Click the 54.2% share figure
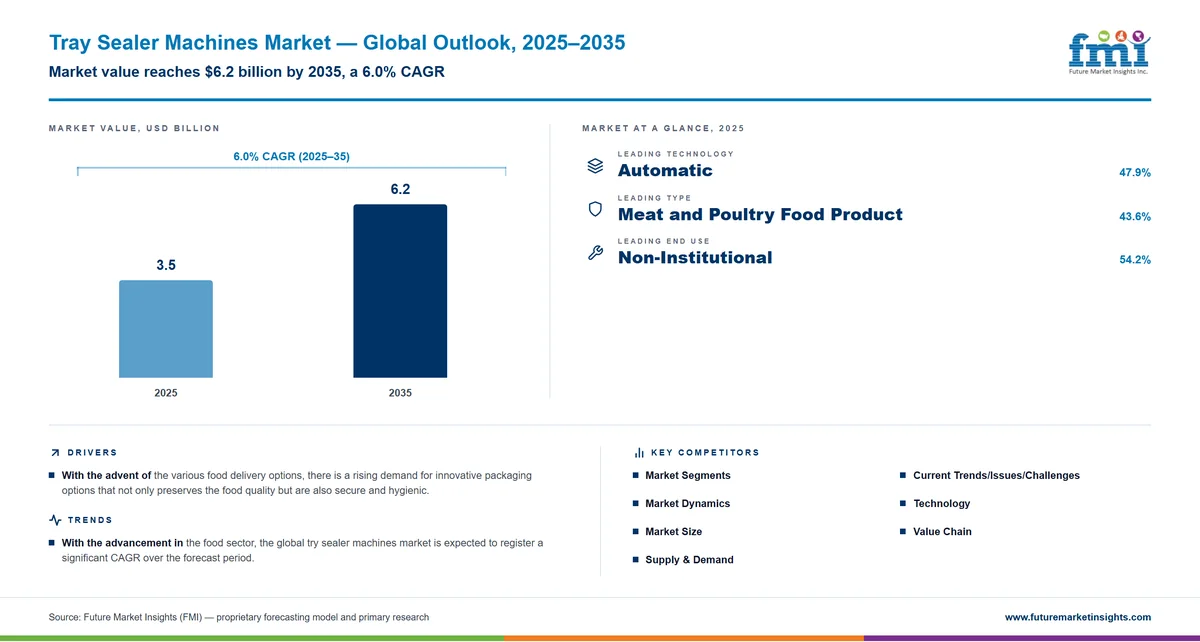This screenshot has height=642, width=1200. 1135,260
